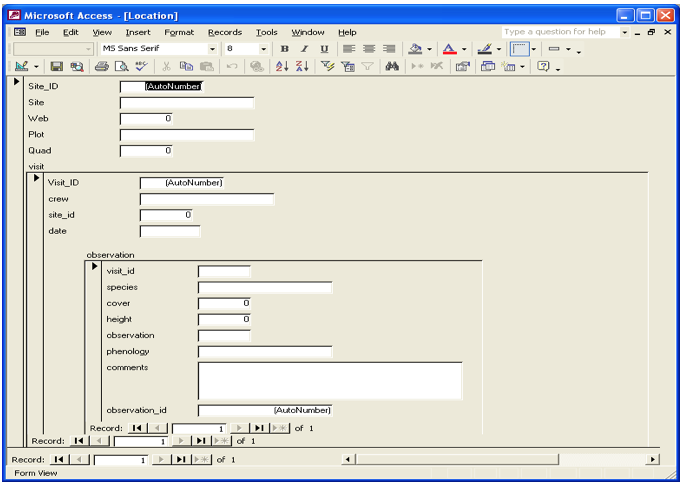686x486 pixels.
Task: Add new record in visit subform navigator
Action: pos(221,441)
